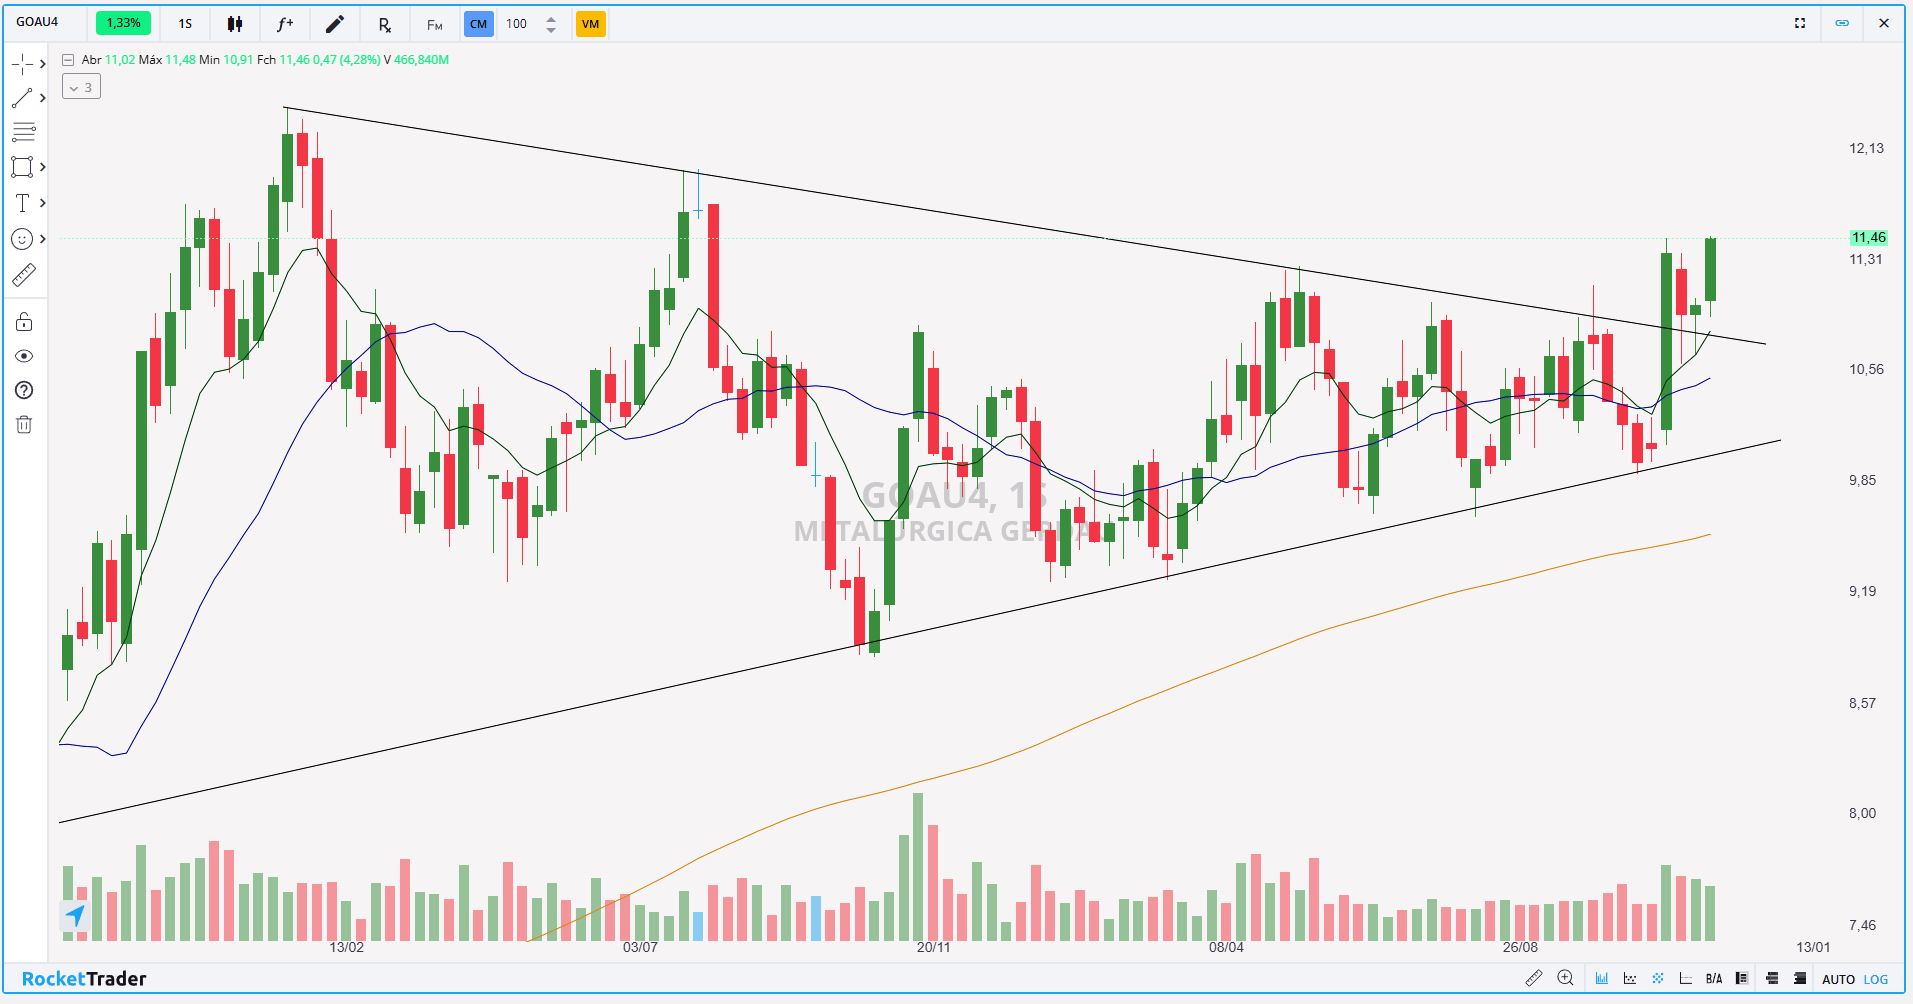
Task: Expand the crosshair cursor options arrow
Action: tap(43, 64)
